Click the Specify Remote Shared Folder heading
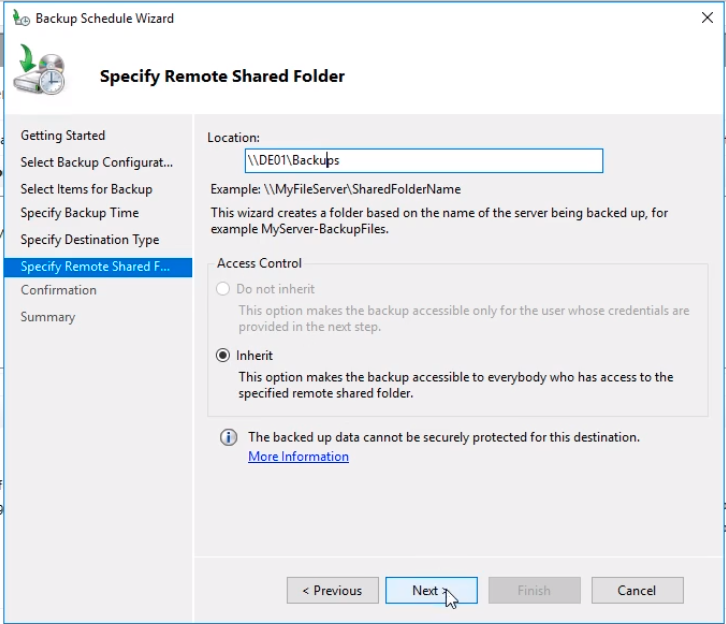 [222, 76]
